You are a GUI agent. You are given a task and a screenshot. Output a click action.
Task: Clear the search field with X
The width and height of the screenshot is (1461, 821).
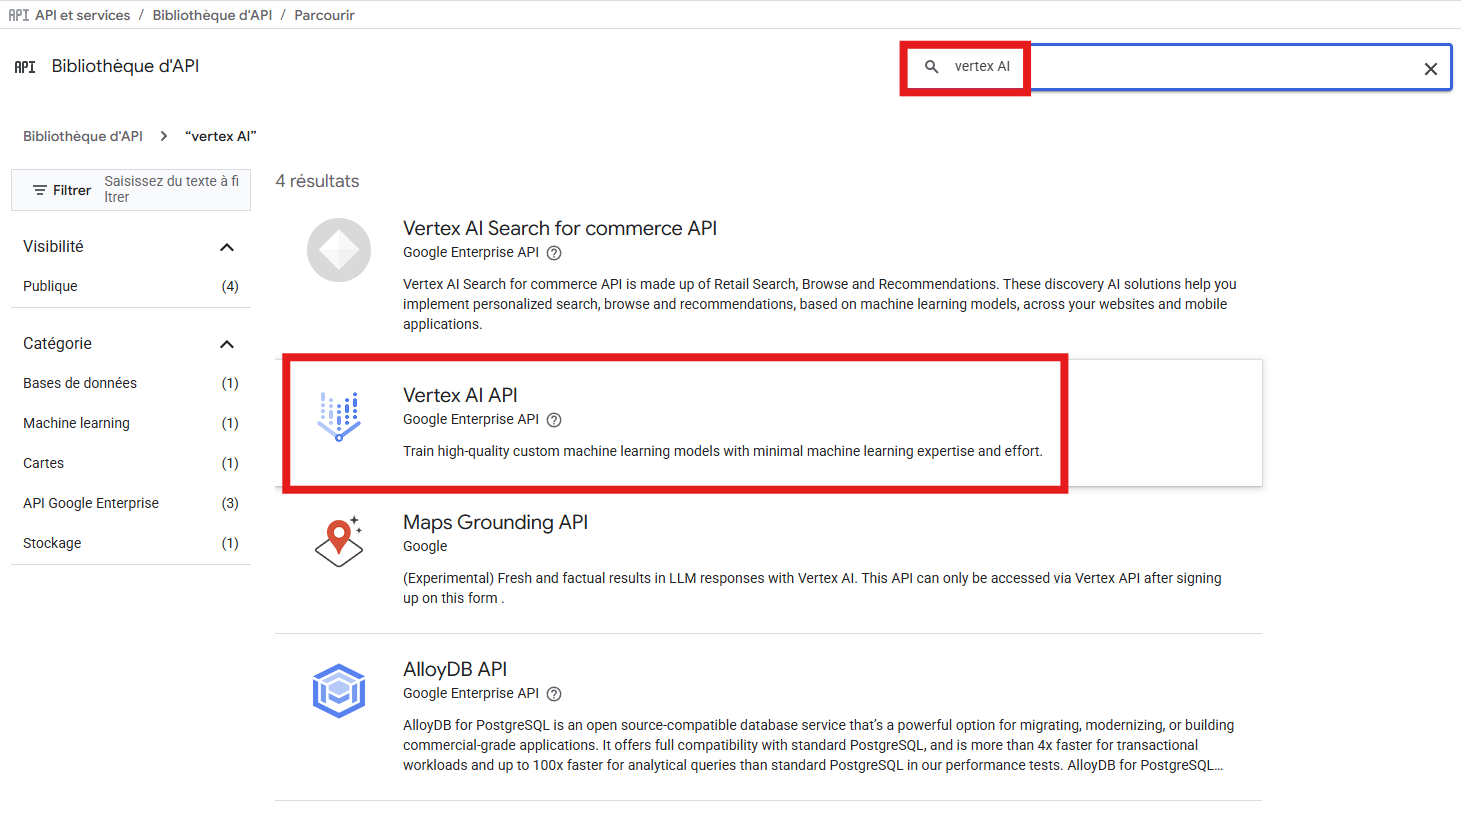(1430, 69)
